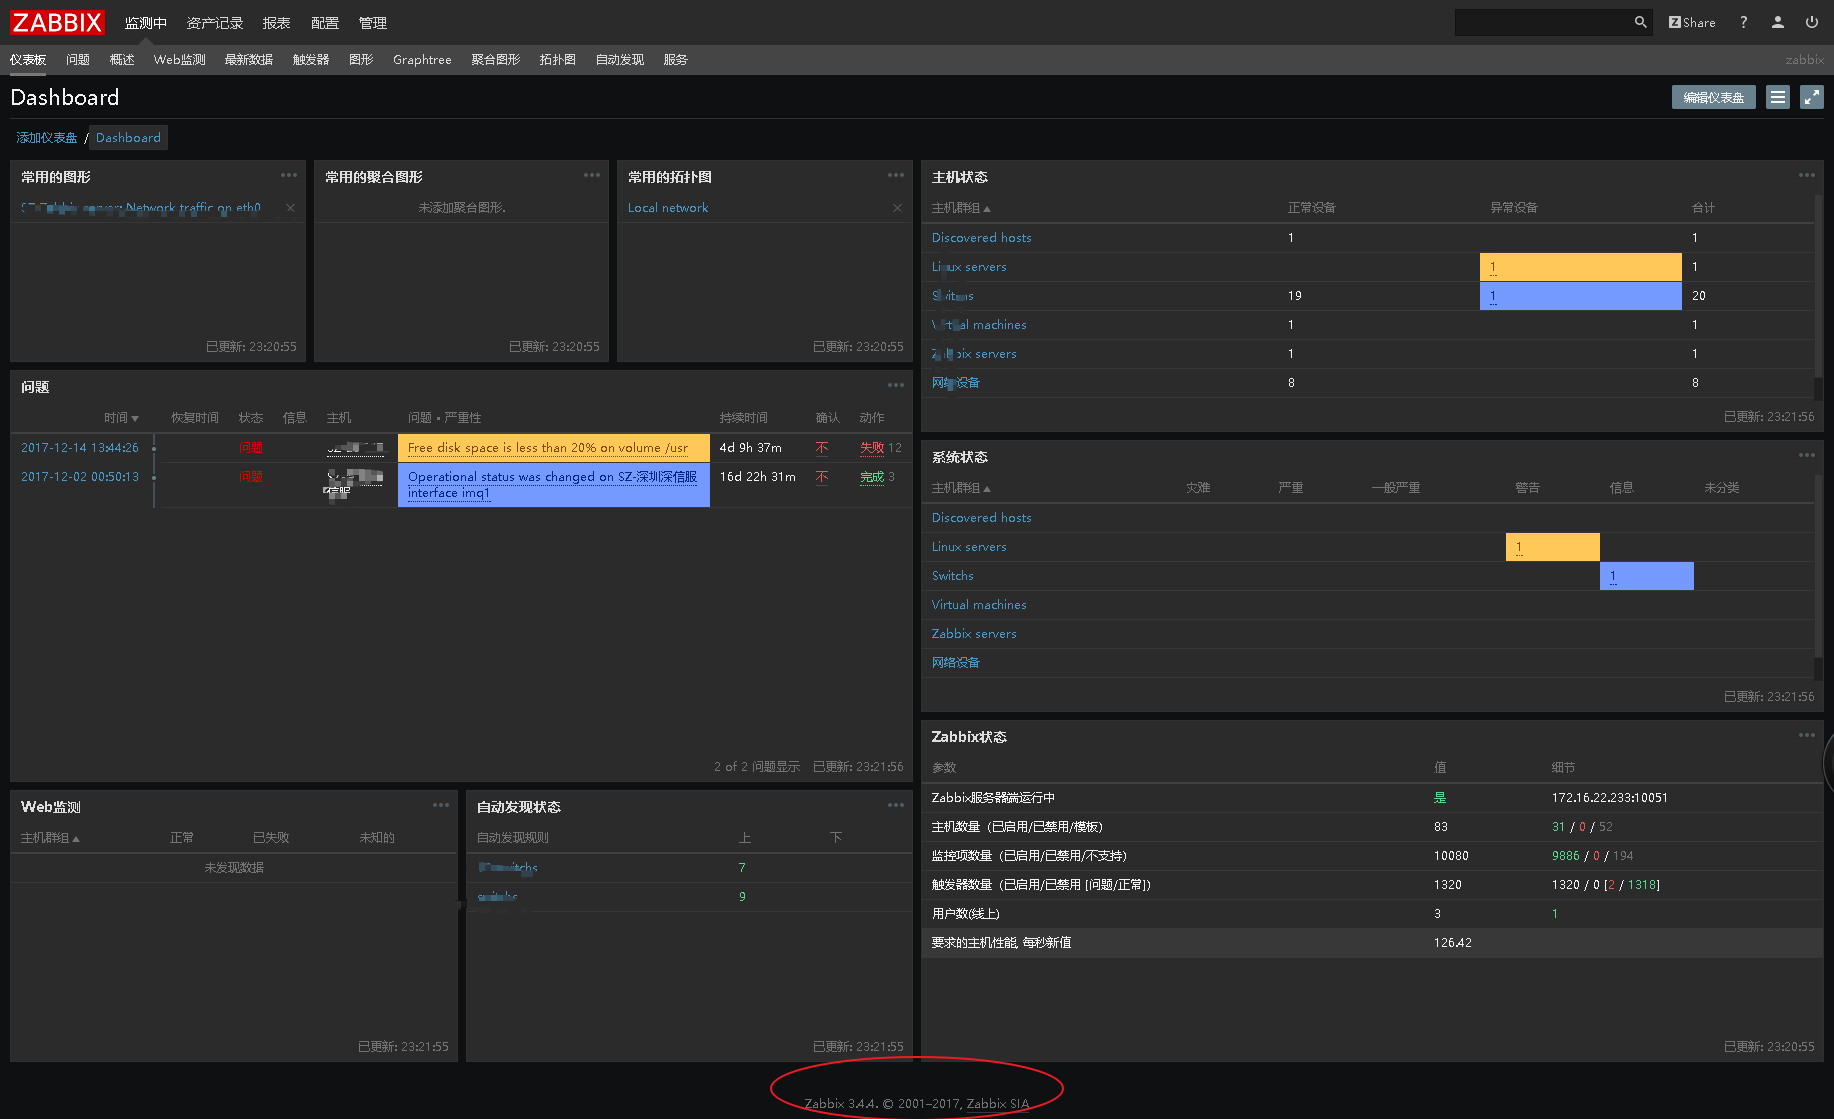Image resolution: width=1834 pixels, height=1119 pixels.
Task: Open the 添加仪表盘 breadcrumb link
Action: point(47,138)
